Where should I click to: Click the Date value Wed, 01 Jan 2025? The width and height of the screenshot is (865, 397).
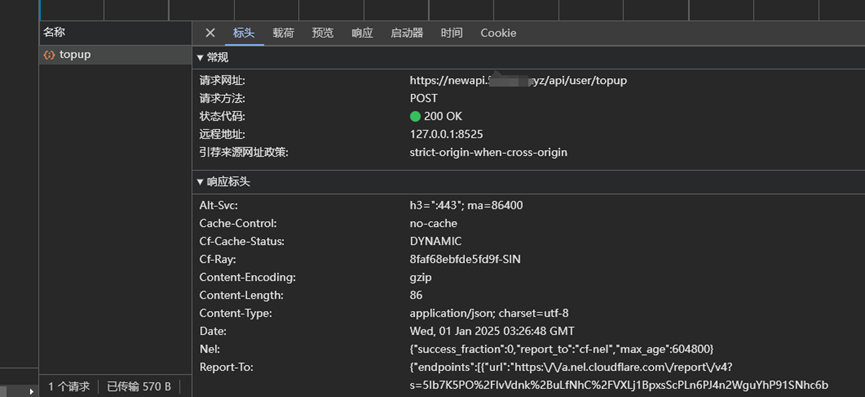(x=492, y=331)
